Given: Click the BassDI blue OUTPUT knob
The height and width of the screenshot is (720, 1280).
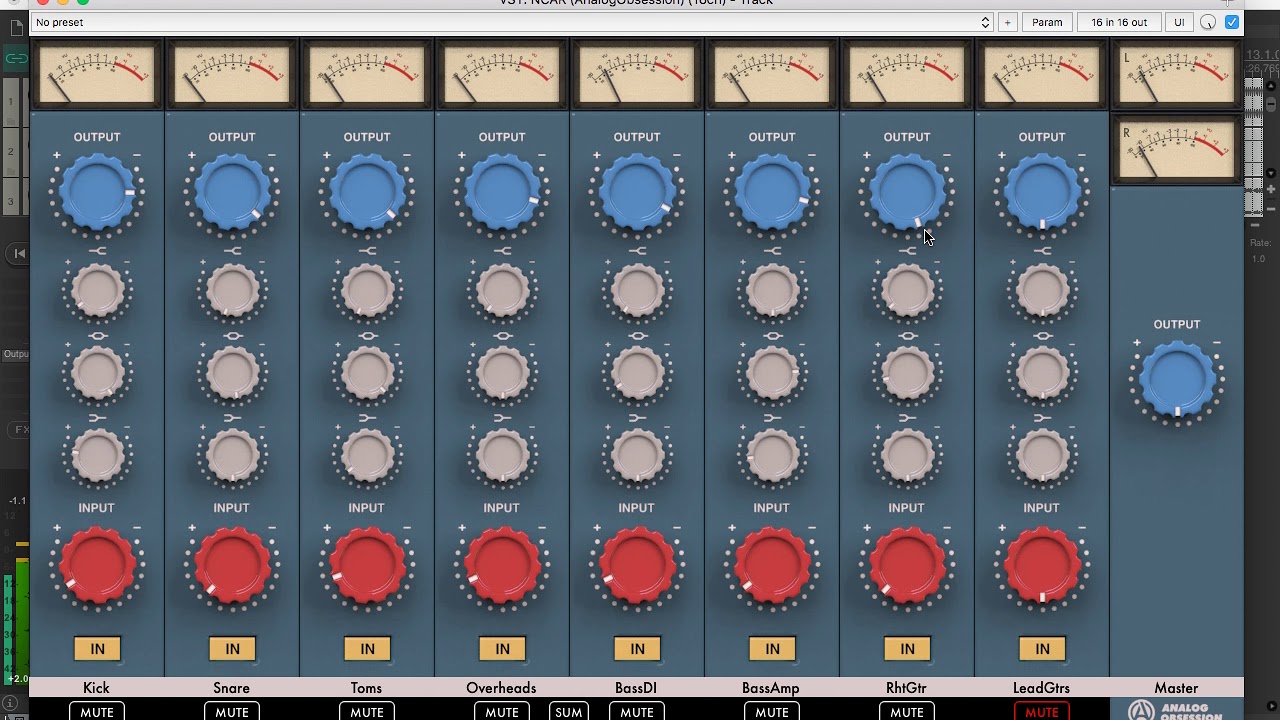Looking at the screenshot, I should [x=637, y=193].
